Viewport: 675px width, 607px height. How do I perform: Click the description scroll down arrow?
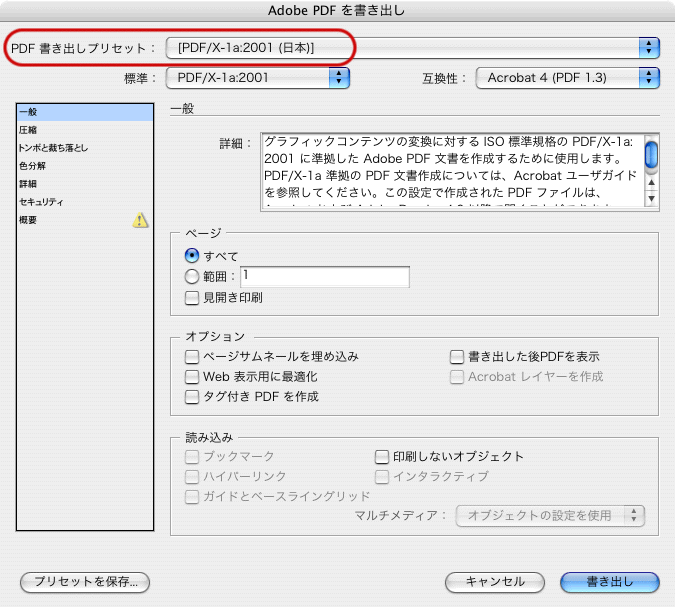tap(651, 198)
